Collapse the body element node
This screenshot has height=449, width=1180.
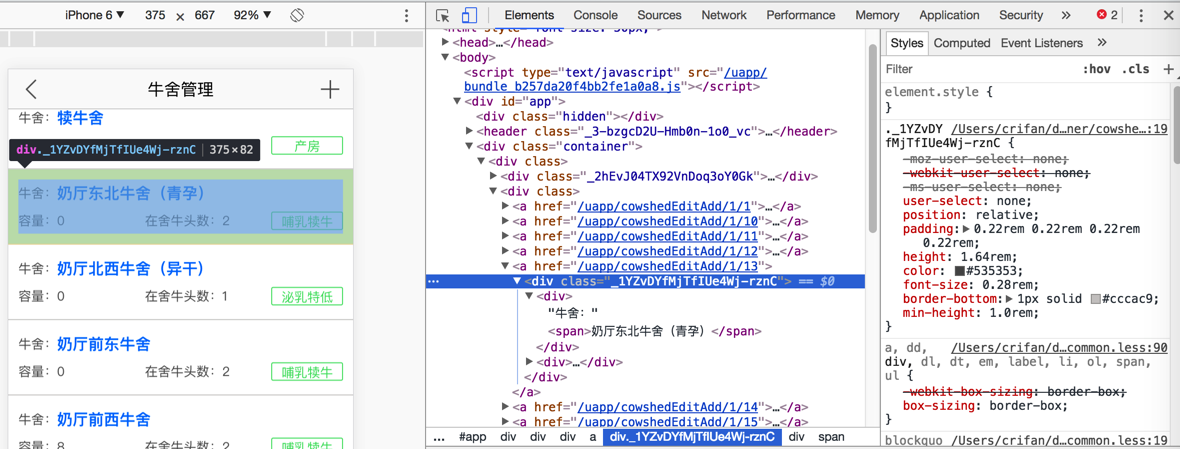(x=446, y=57)
